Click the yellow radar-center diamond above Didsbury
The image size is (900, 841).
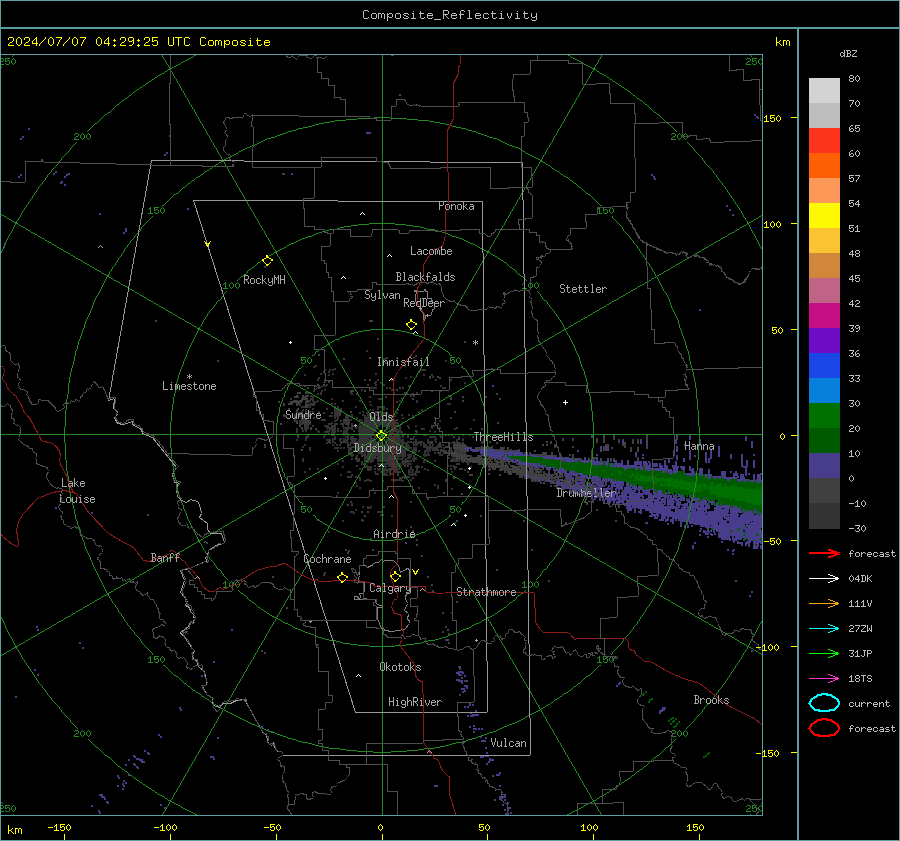pos(381,436)
